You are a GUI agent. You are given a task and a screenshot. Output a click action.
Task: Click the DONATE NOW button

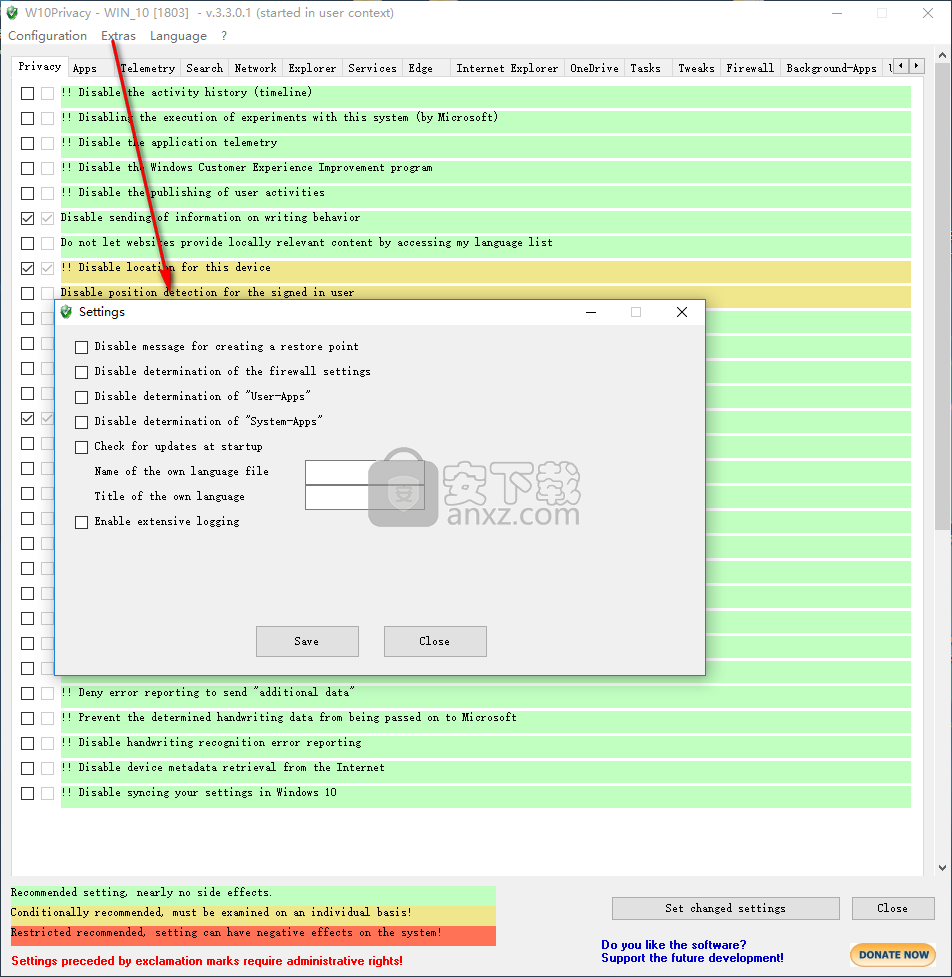tap(893, 955)
